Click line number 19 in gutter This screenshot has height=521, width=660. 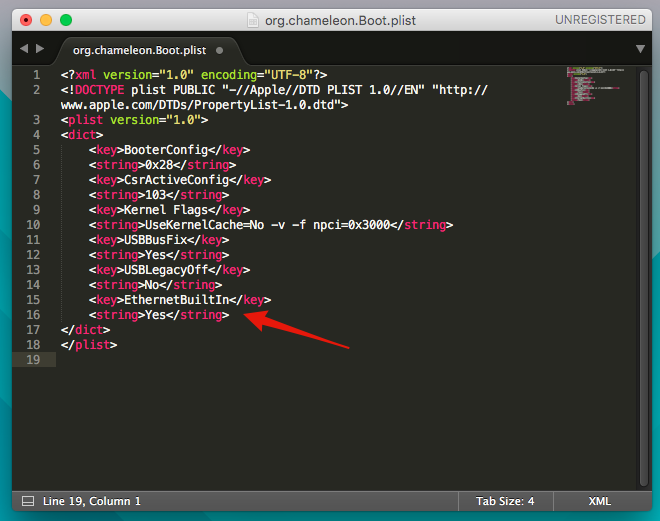click(x=33, y=360)
